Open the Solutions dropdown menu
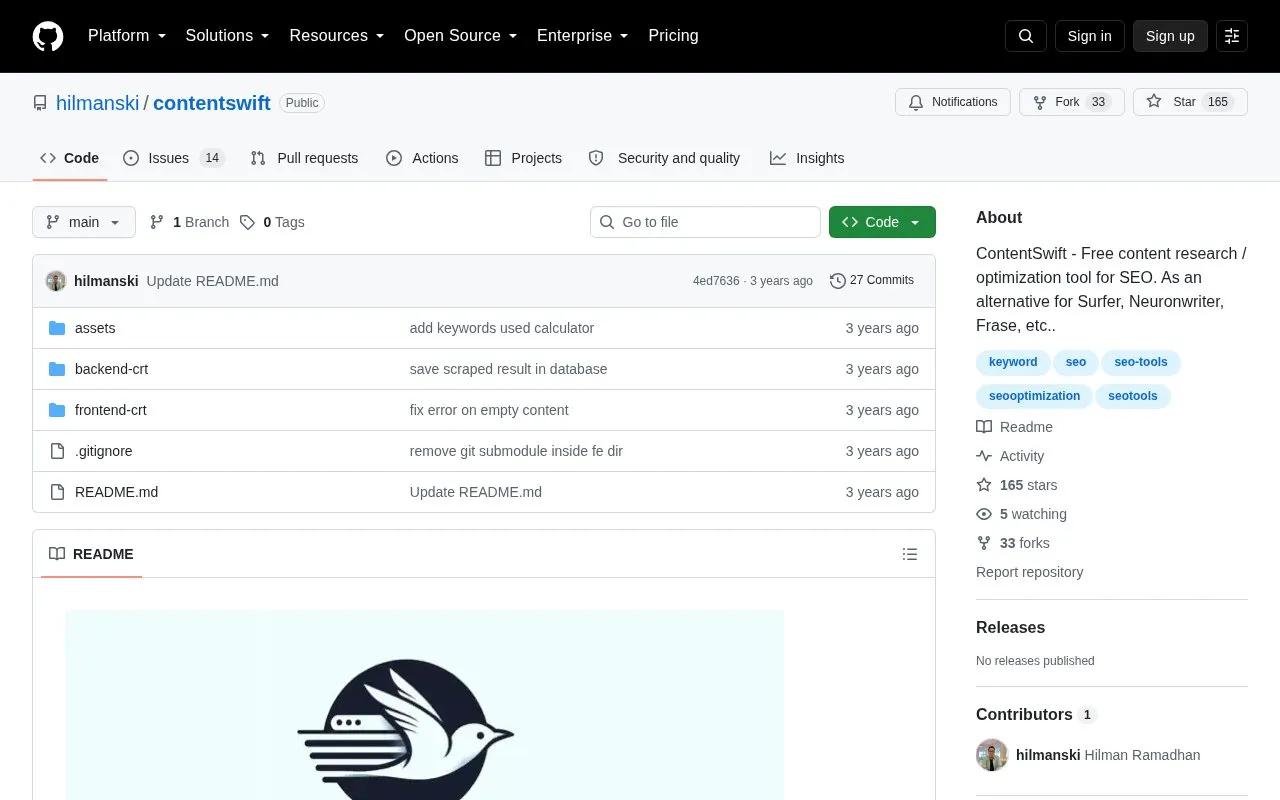The image size is (1280, 800). point(227,36)
